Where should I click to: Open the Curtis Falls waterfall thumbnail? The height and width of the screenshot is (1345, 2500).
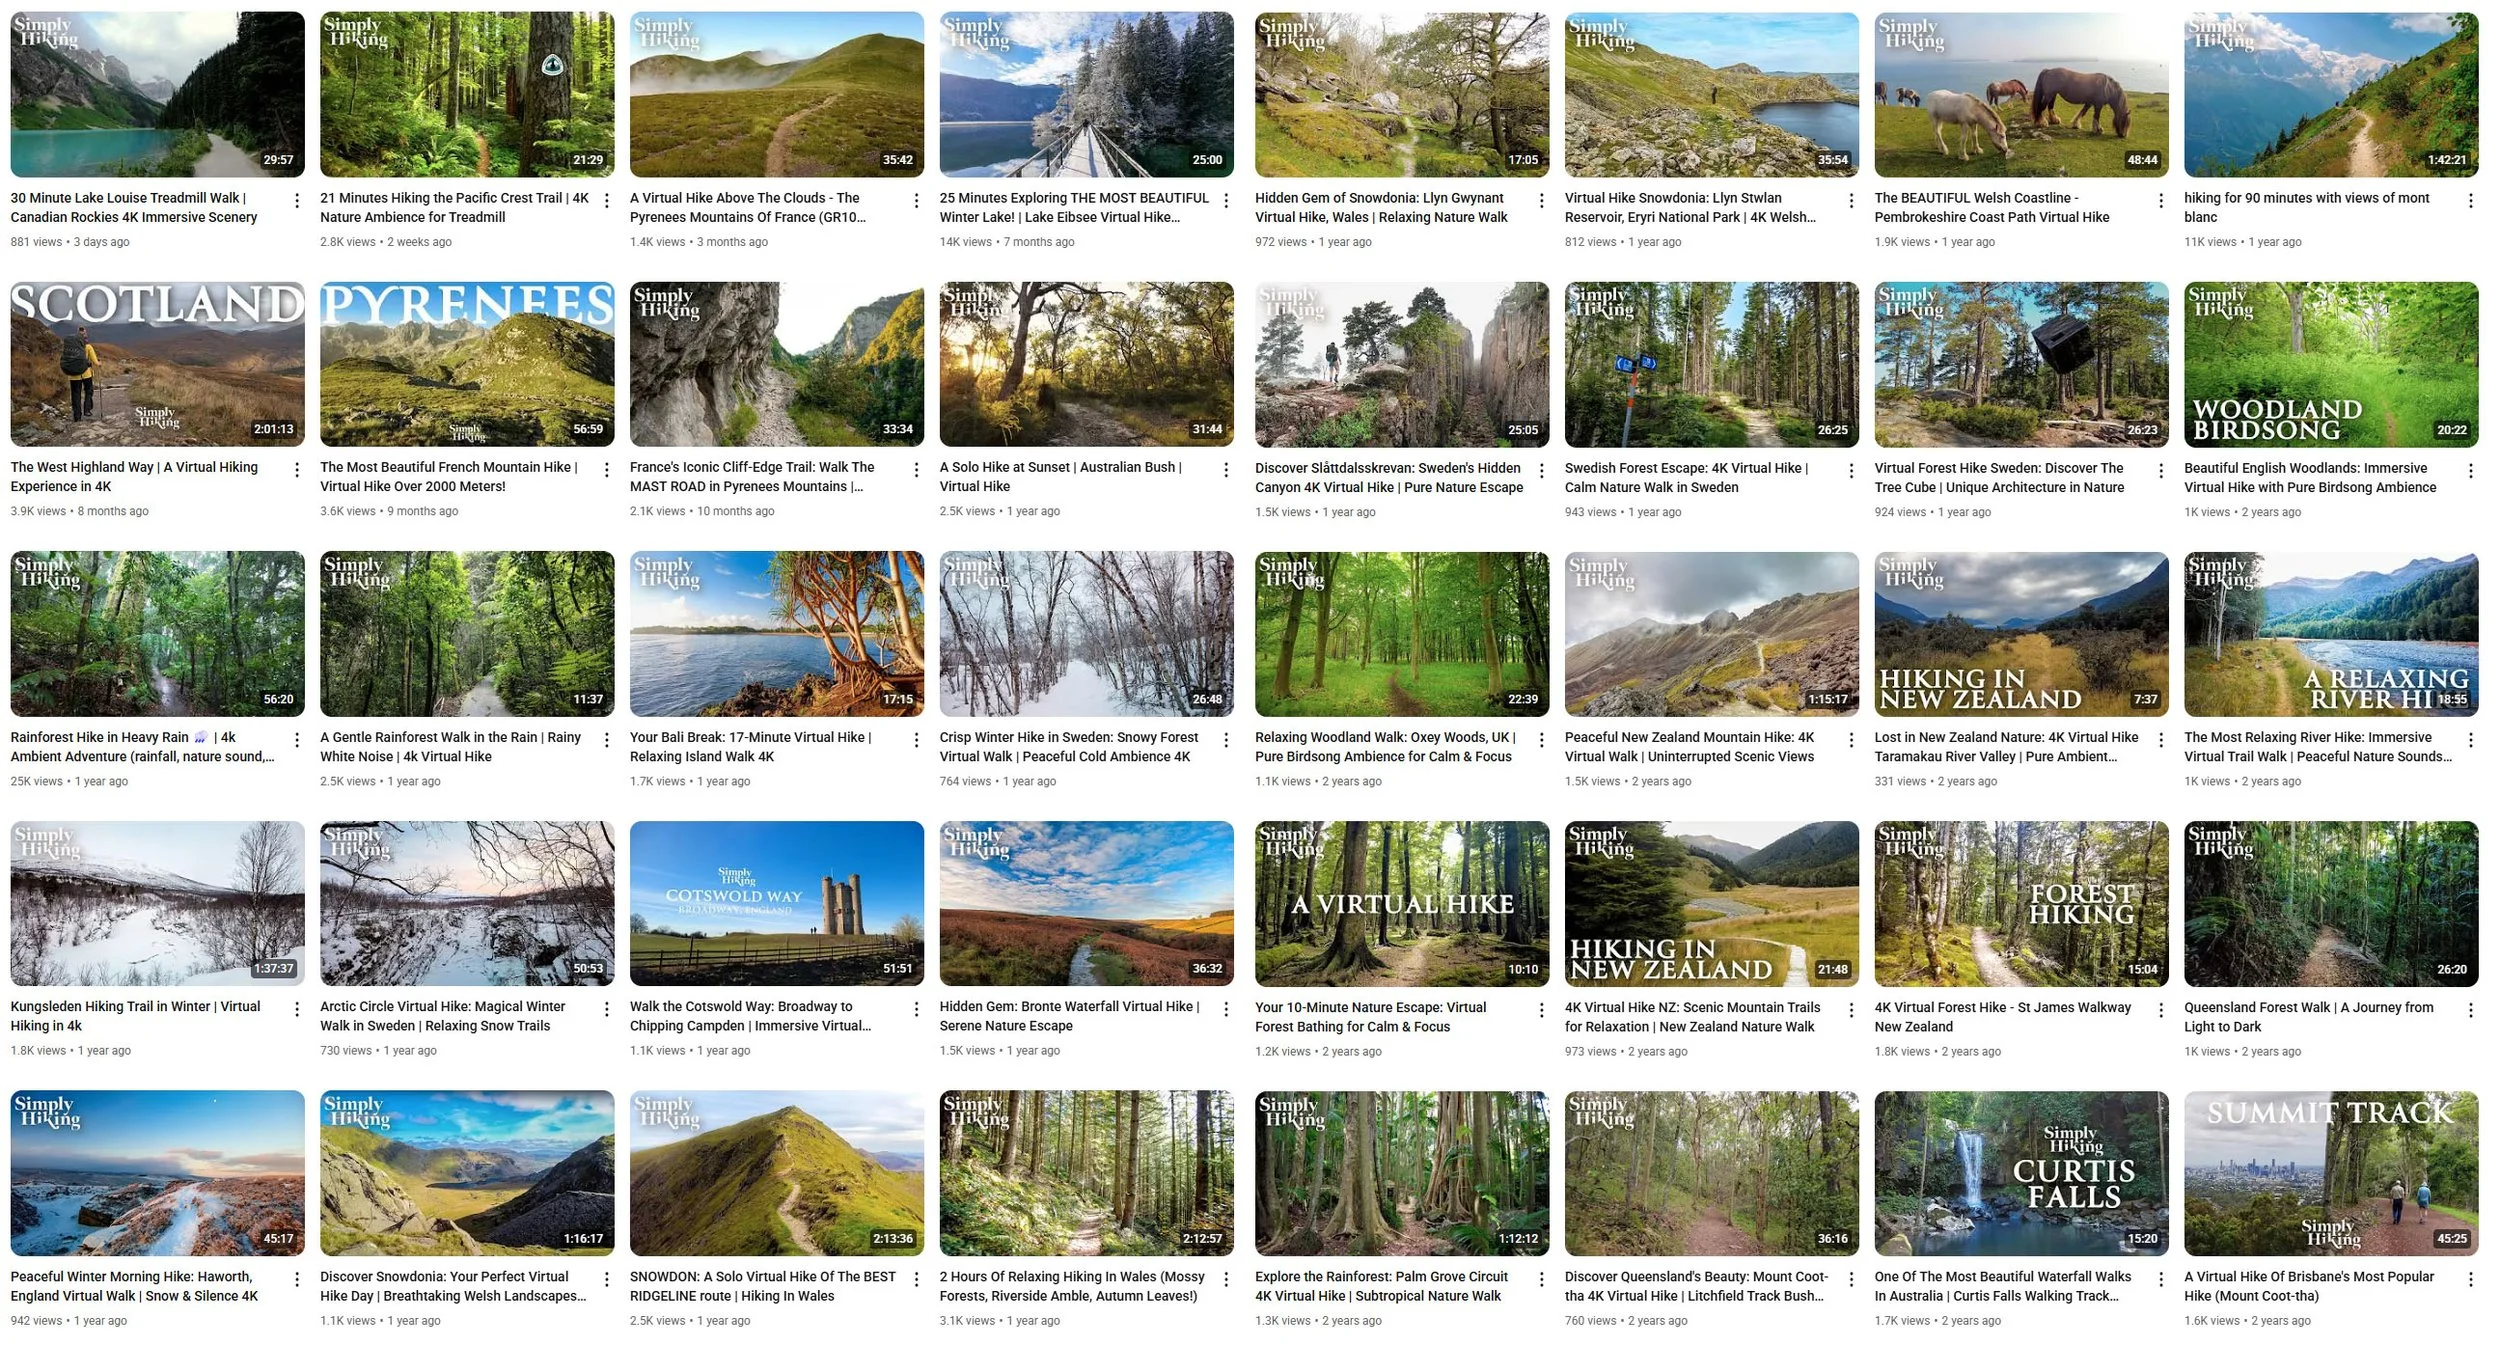2022,1173
